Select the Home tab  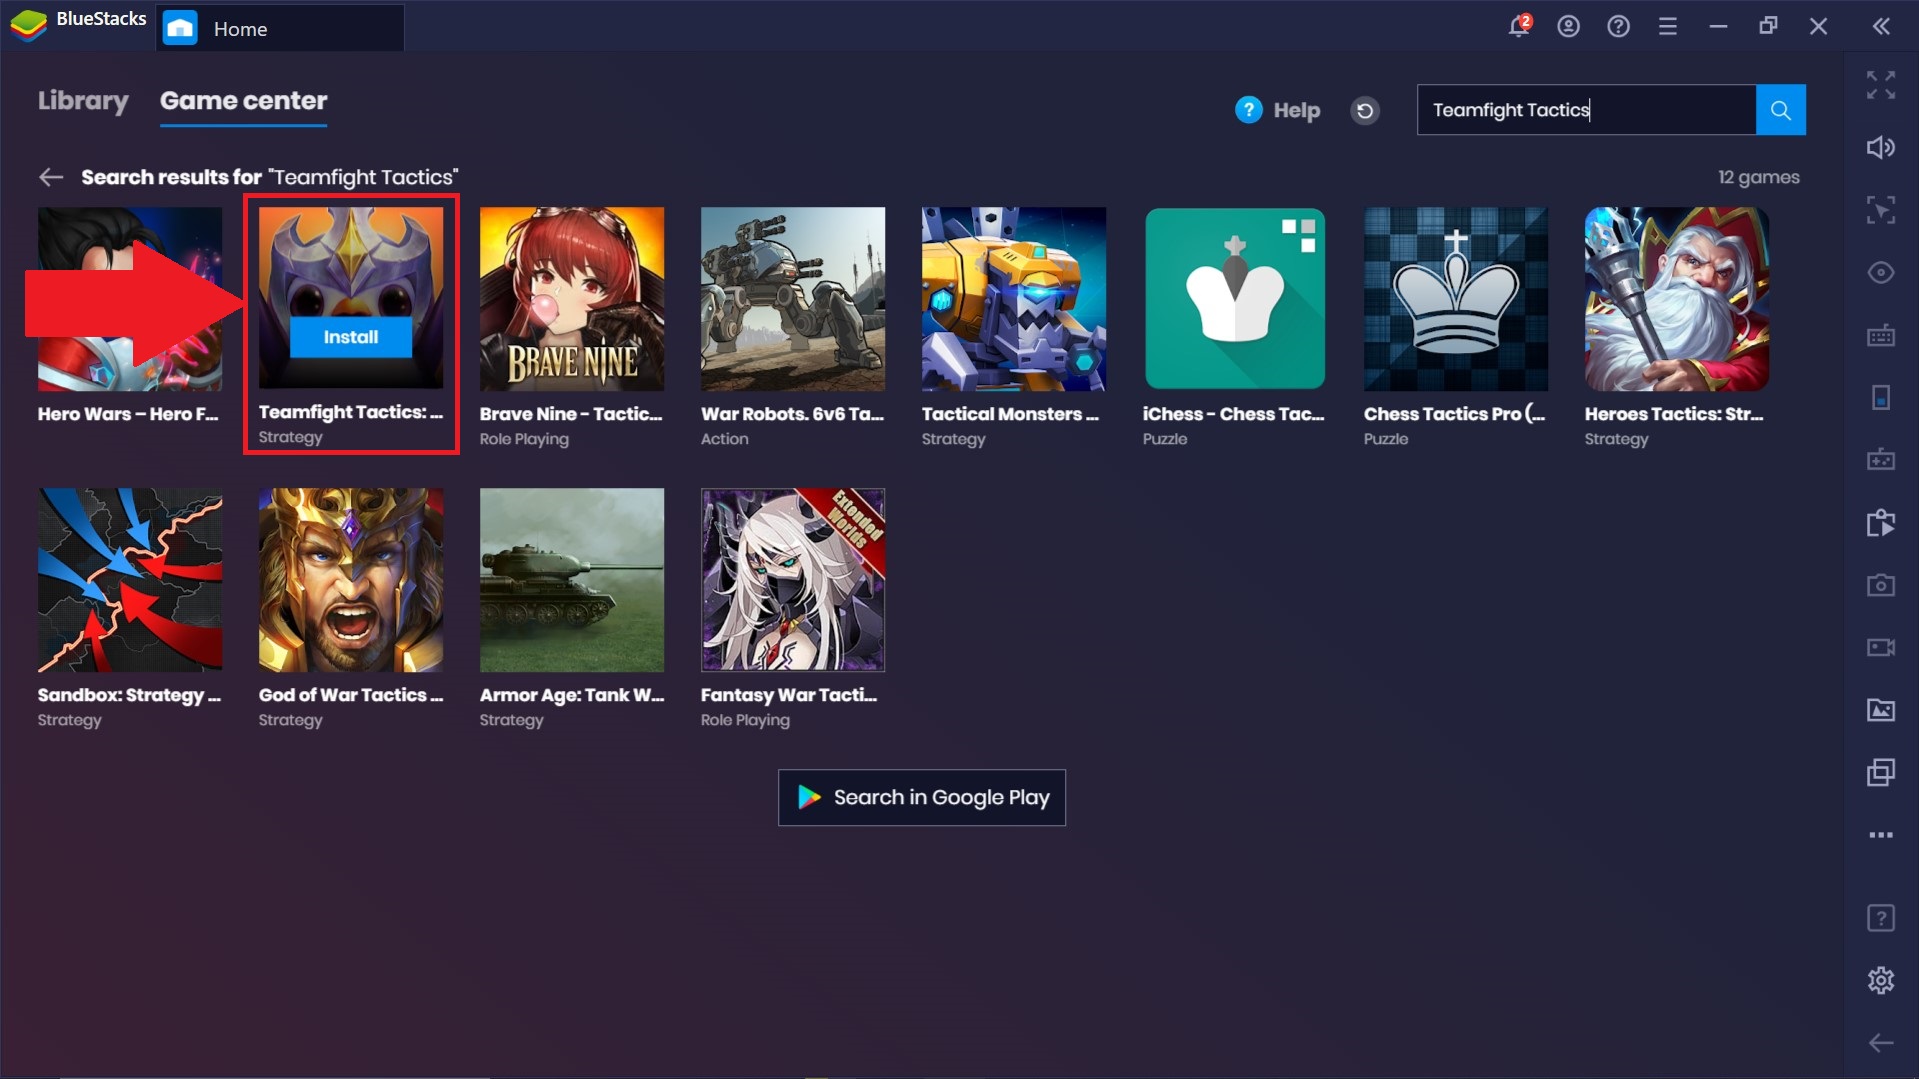(x=280, y=29)
